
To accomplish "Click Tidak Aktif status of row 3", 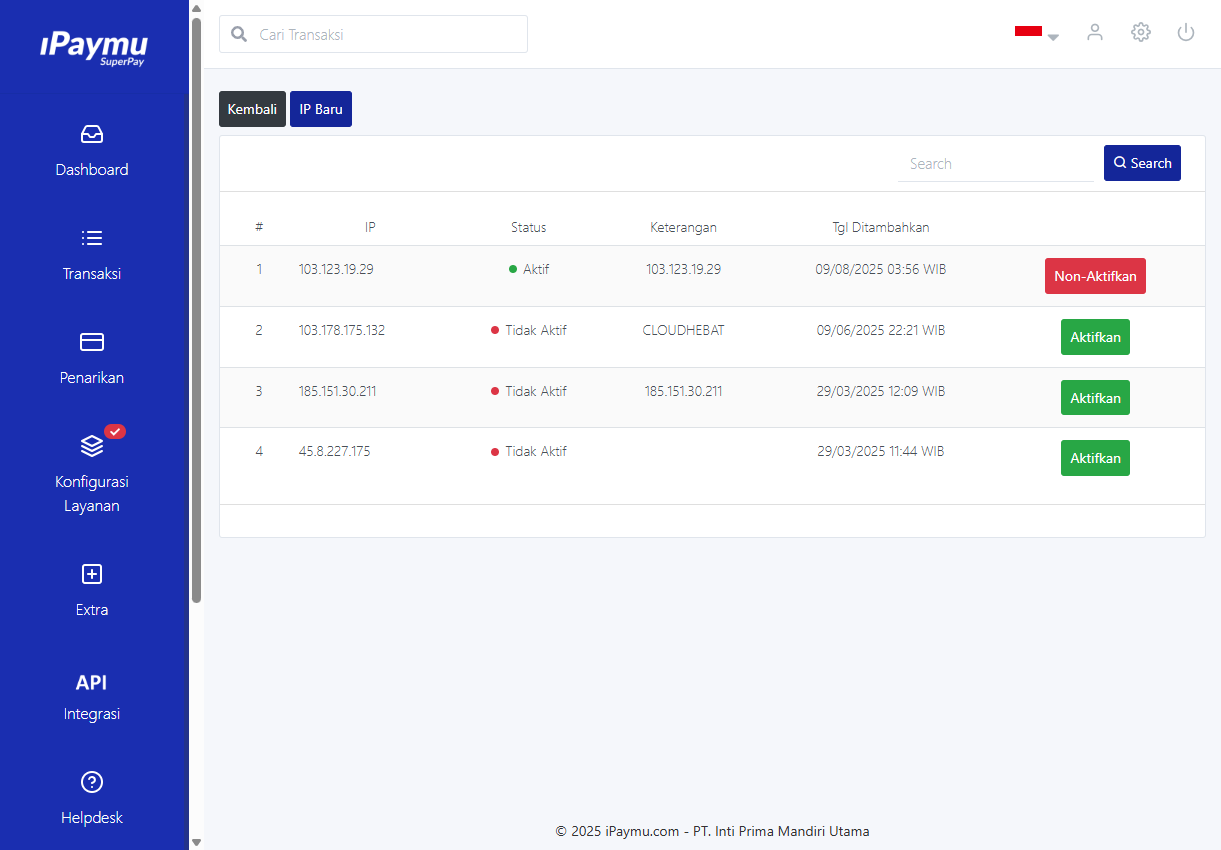I will (529, 391).
